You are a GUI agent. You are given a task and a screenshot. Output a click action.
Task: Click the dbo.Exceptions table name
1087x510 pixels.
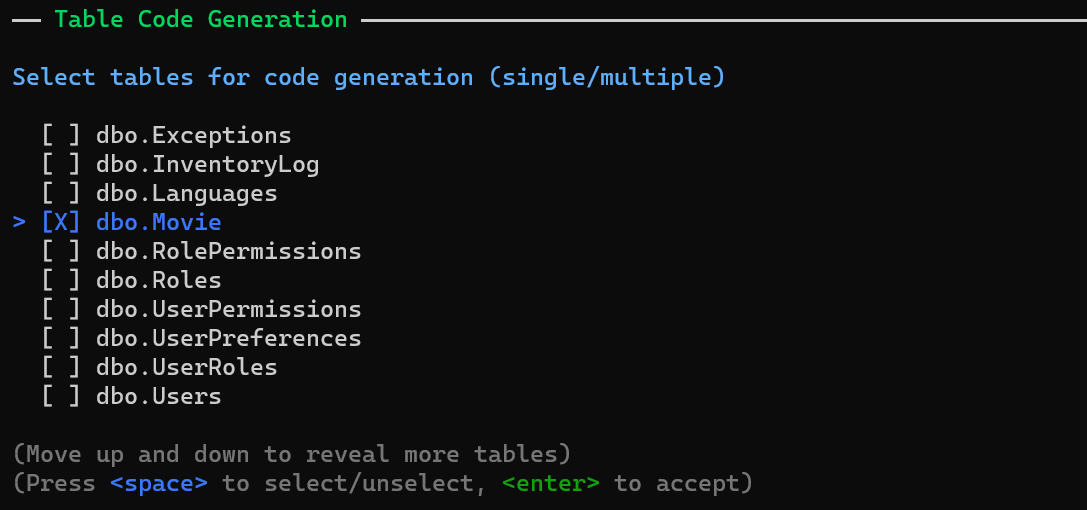[193, 135]
